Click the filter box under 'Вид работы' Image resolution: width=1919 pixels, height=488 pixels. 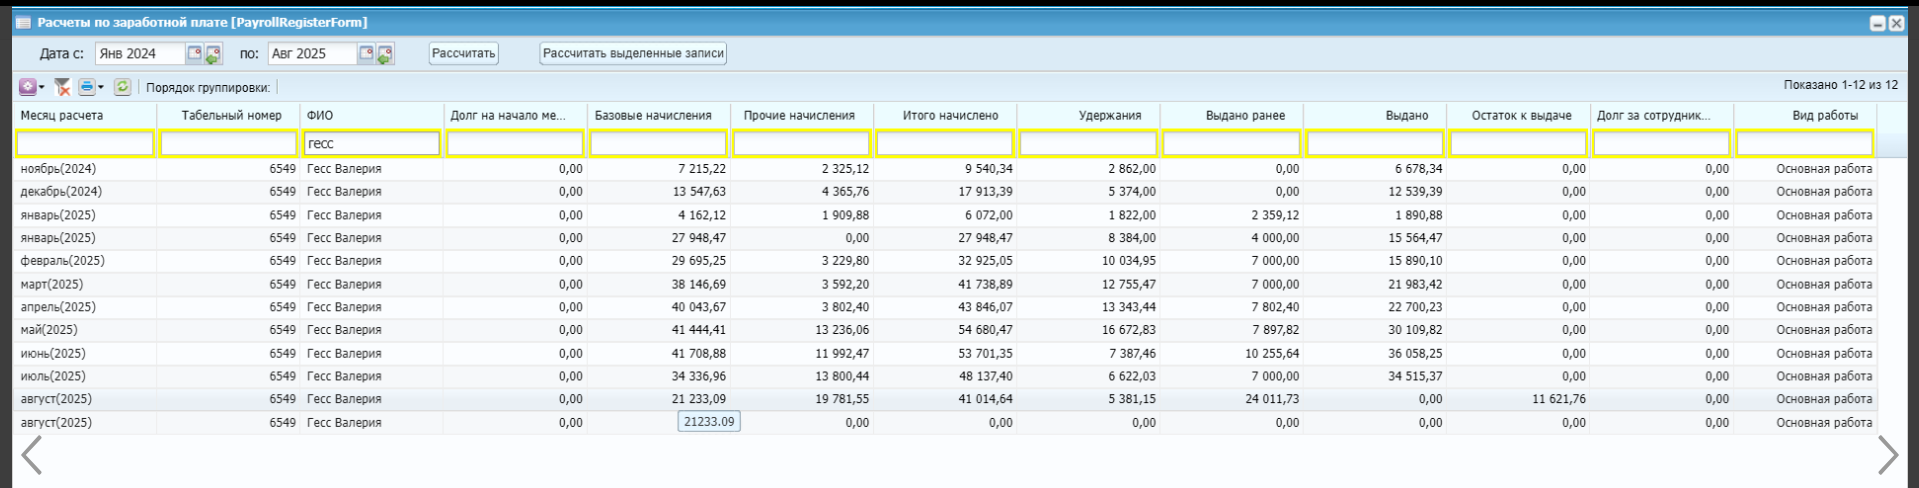click(1805, 144)
